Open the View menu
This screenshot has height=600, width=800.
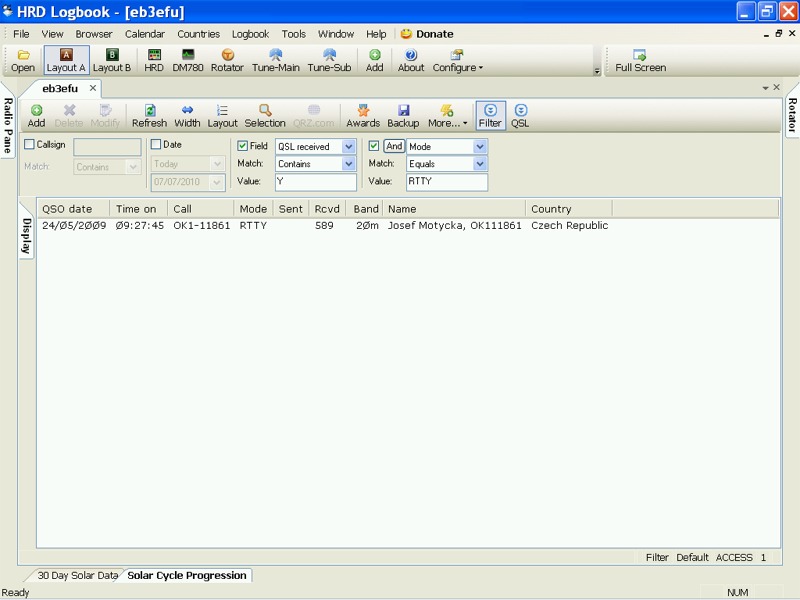[x=53, y=34]
